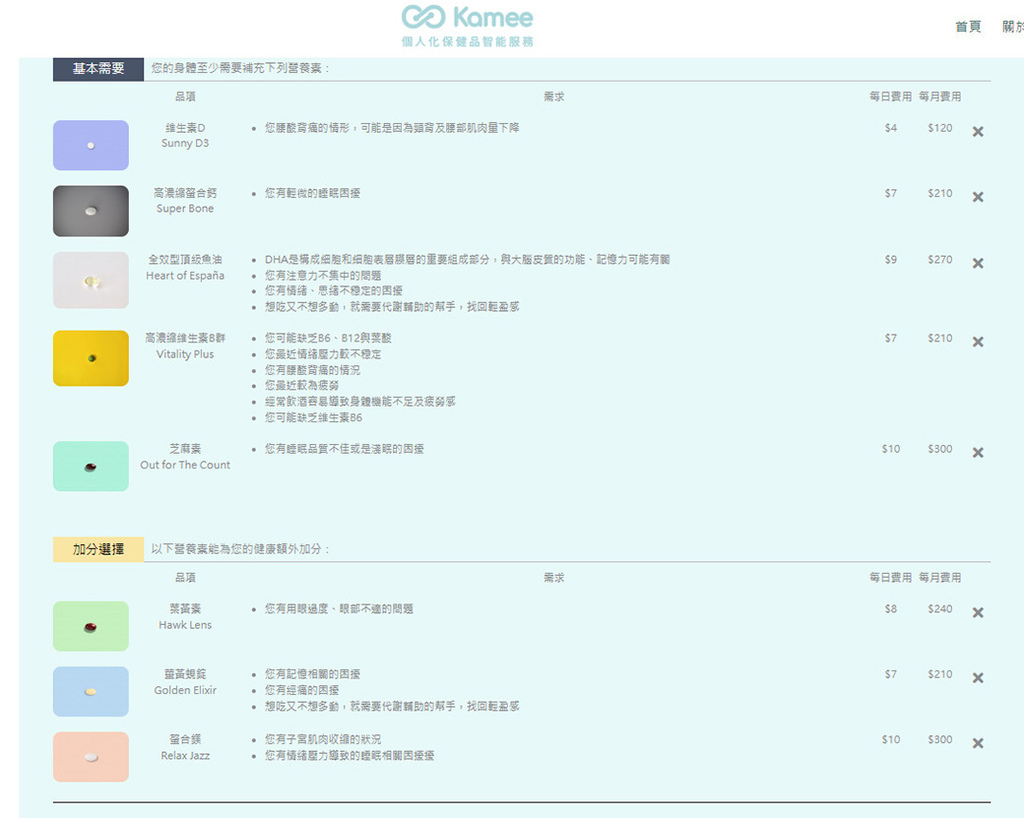
Task: Click the Golden Elixir product name
Action: 185,690
